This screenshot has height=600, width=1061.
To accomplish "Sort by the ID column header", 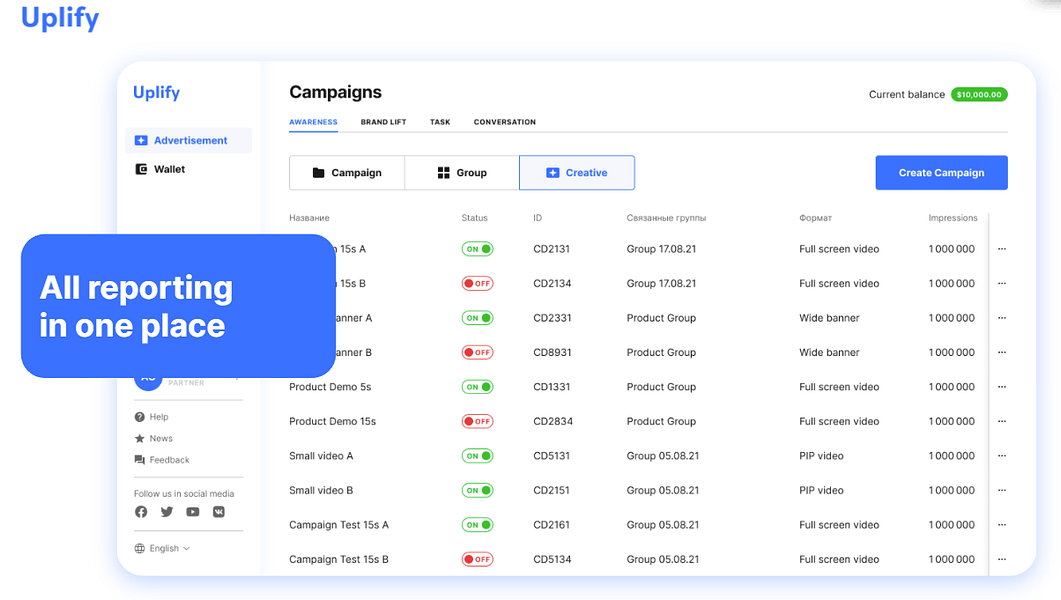I will [537, 218].
